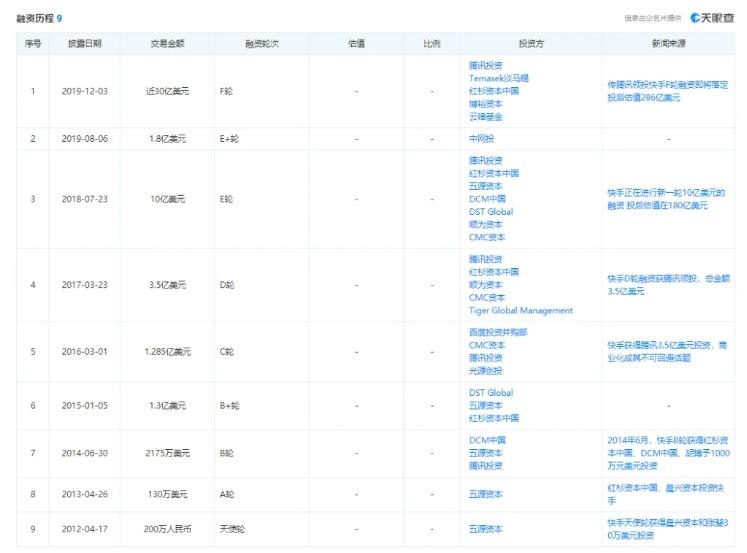This screenshot has height=553, width=747.
Task: Open DST Global link in the B+轮 row
Action: pos(491,393)
